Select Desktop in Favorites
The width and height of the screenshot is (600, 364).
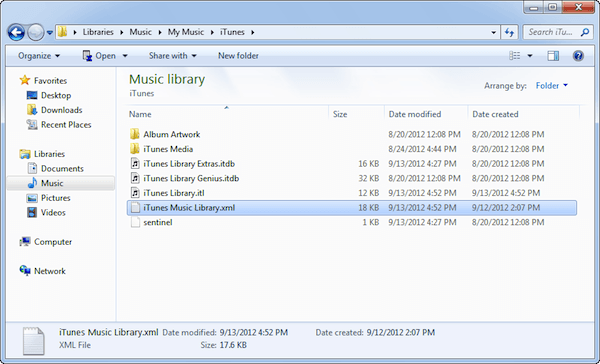pyautogui.click(x=56, y=95)
